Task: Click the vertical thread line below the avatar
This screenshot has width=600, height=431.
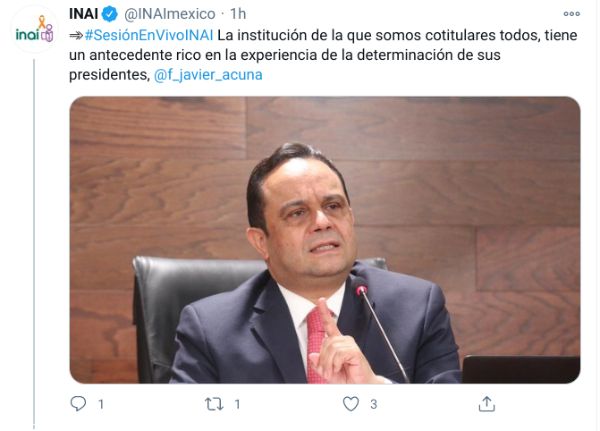Action: click(x=34, y=243)
